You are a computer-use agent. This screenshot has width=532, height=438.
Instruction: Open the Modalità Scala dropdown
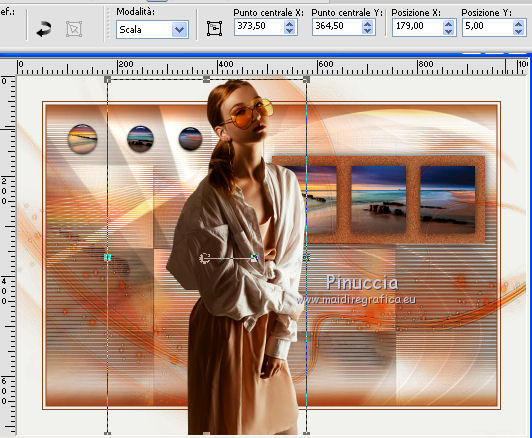pyautogui.click(x=179, y=30)
